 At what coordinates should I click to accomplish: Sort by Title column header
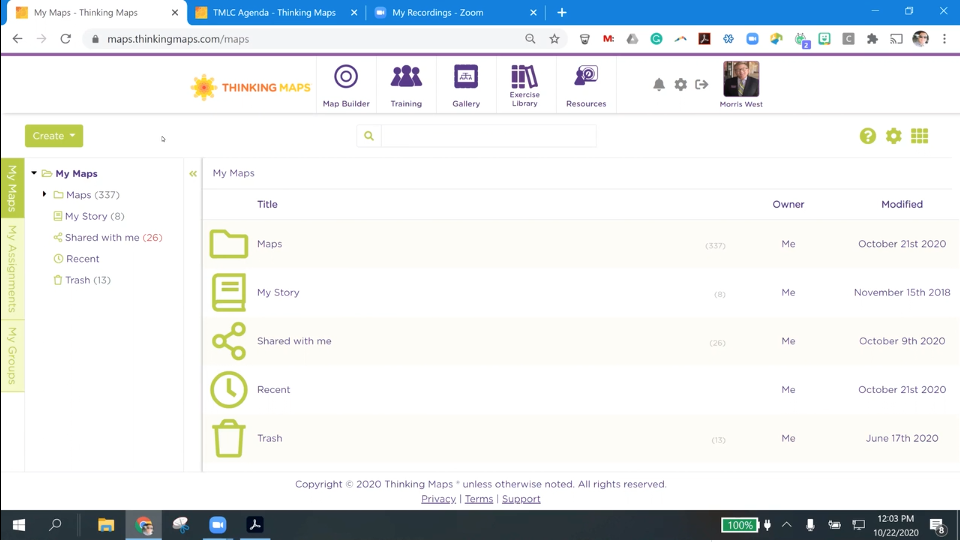(x=267, y=205)
